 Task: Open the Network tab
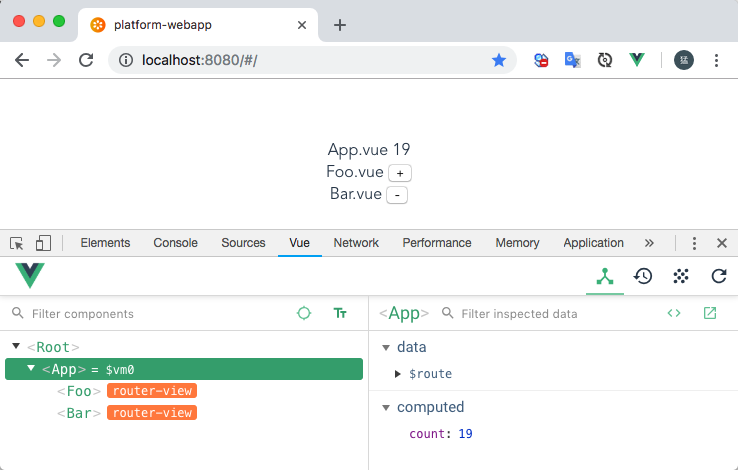pyautogui.click(x=356, y=243)
